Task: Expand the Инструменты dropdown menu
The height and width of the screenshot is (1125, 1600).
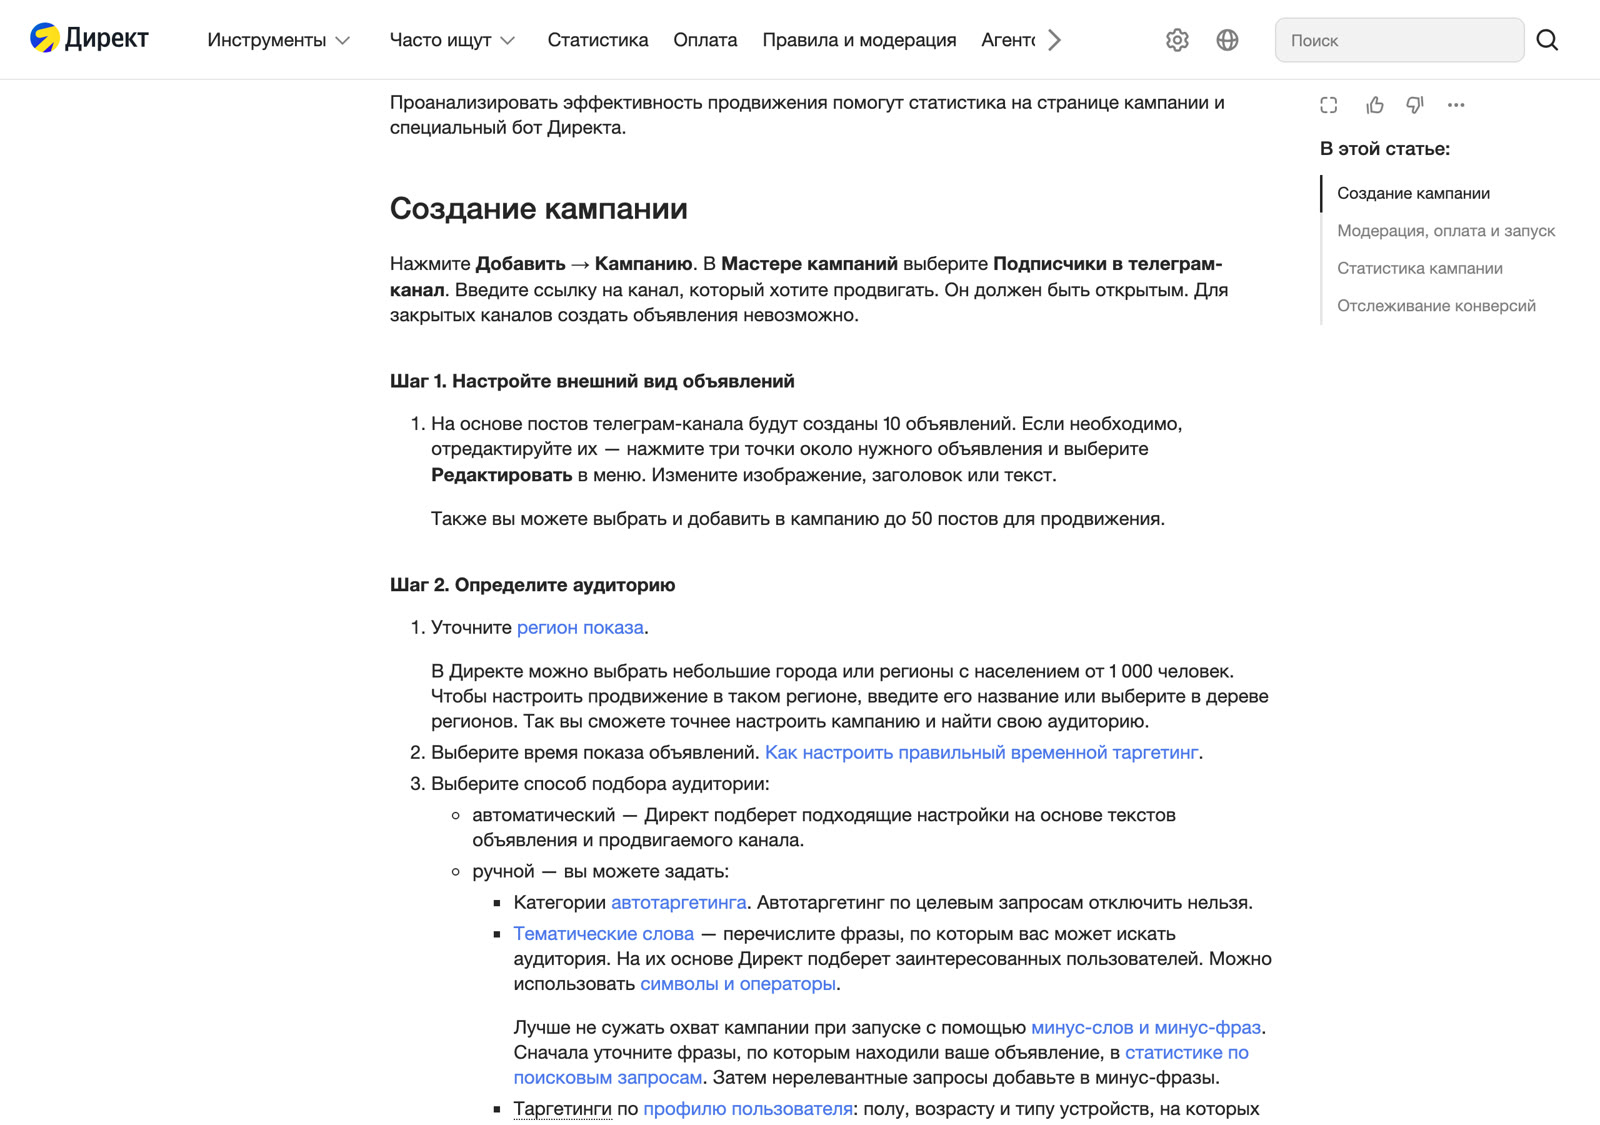Action: 278,40
